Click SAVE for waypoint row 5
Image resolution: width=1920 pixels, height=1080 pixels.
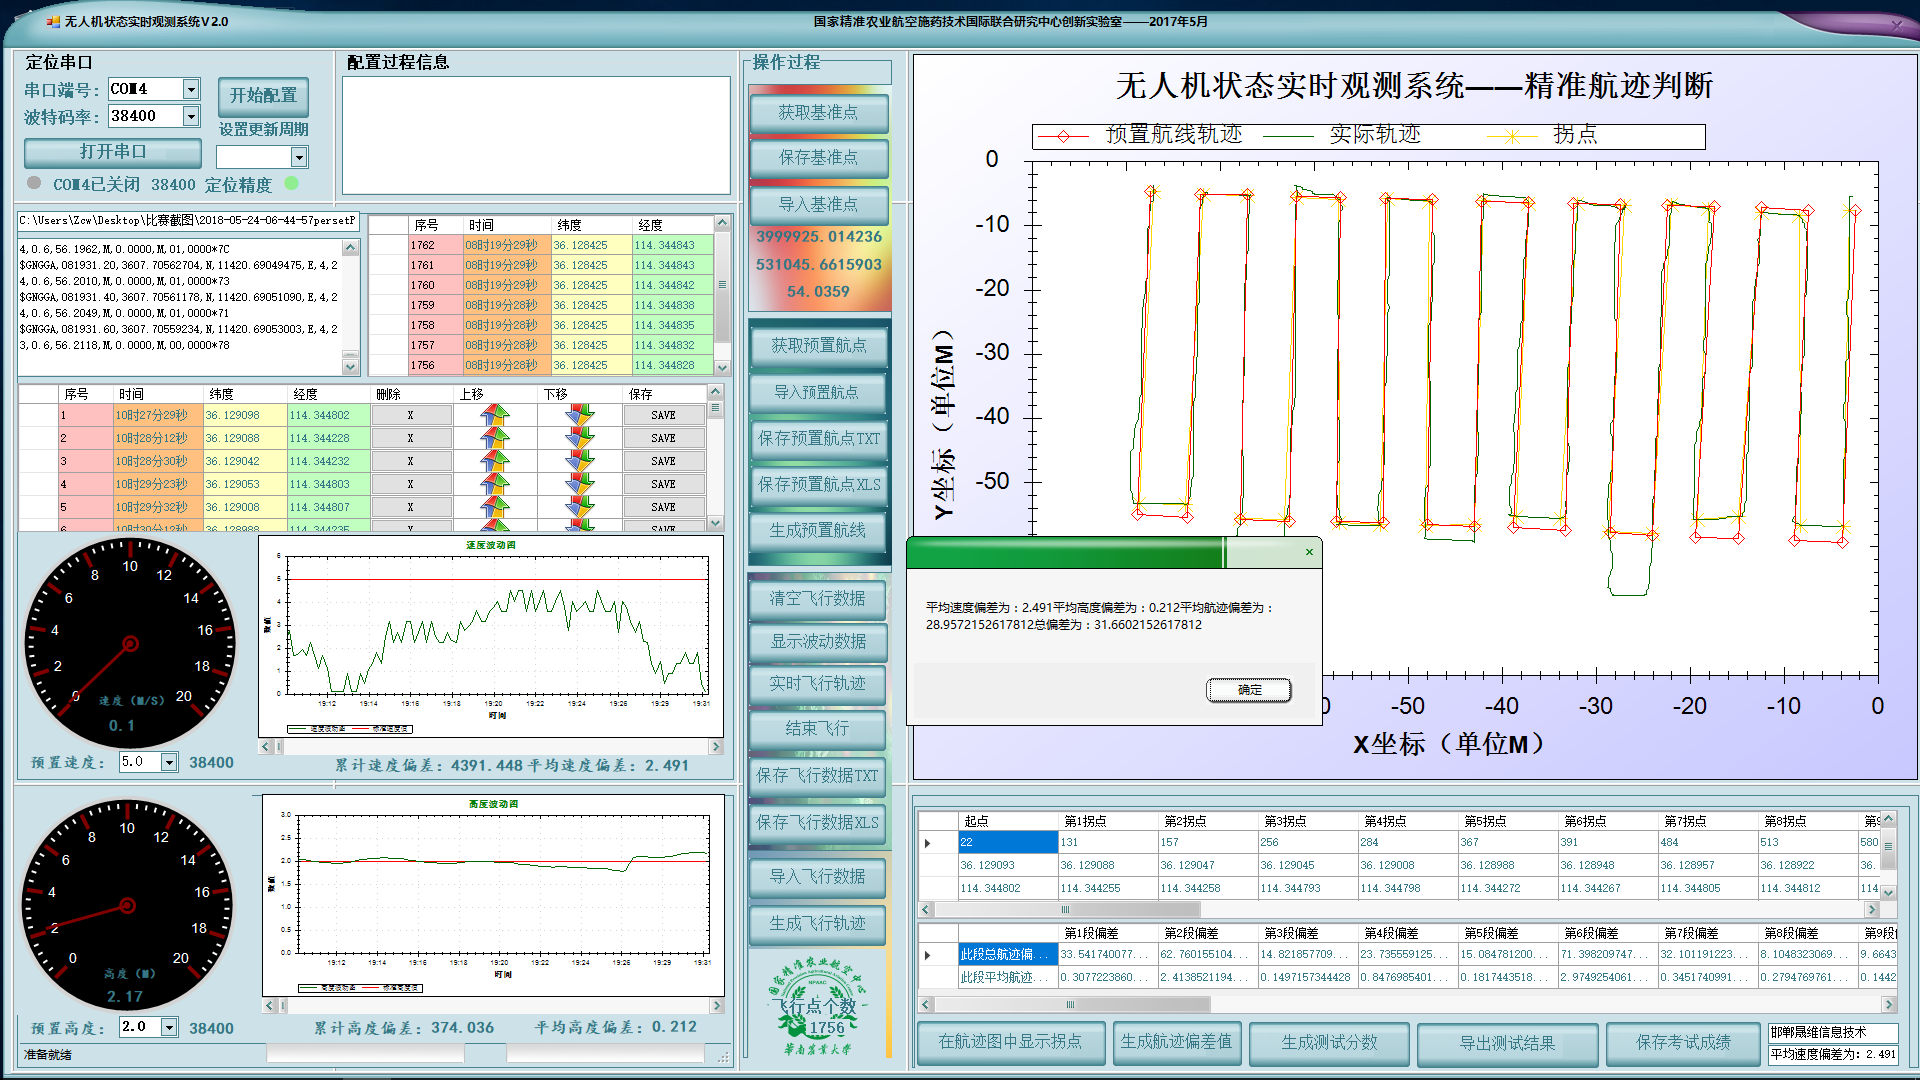[663, 507]
